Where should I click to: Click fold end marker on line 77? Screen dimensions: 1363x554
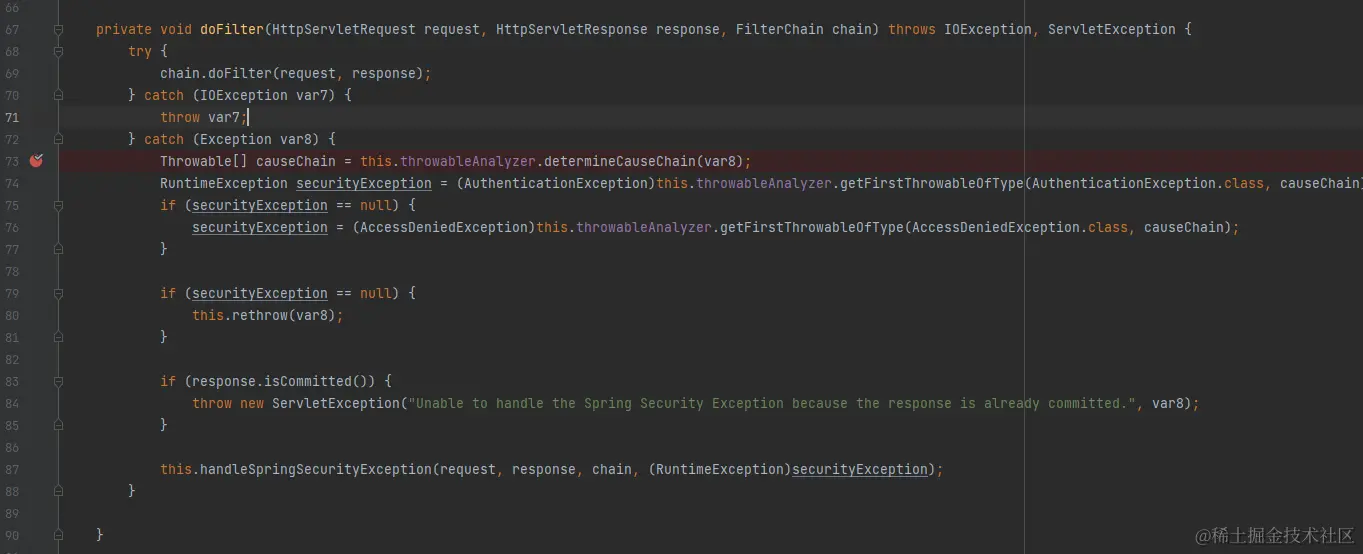58,249
